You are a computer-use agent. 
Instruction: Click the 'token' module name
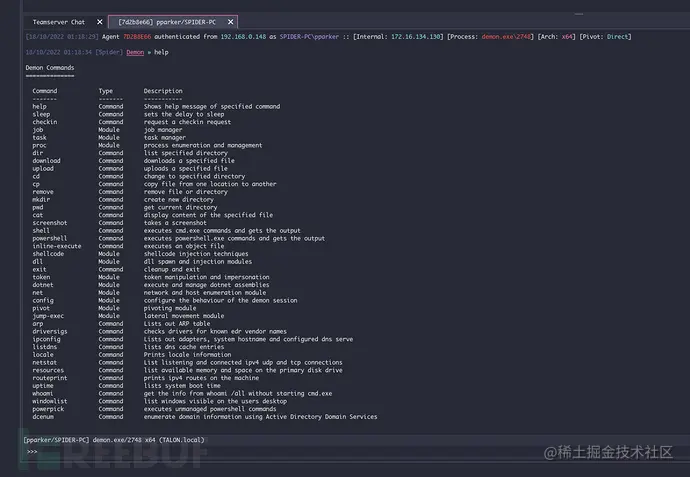tap(41, 277)
